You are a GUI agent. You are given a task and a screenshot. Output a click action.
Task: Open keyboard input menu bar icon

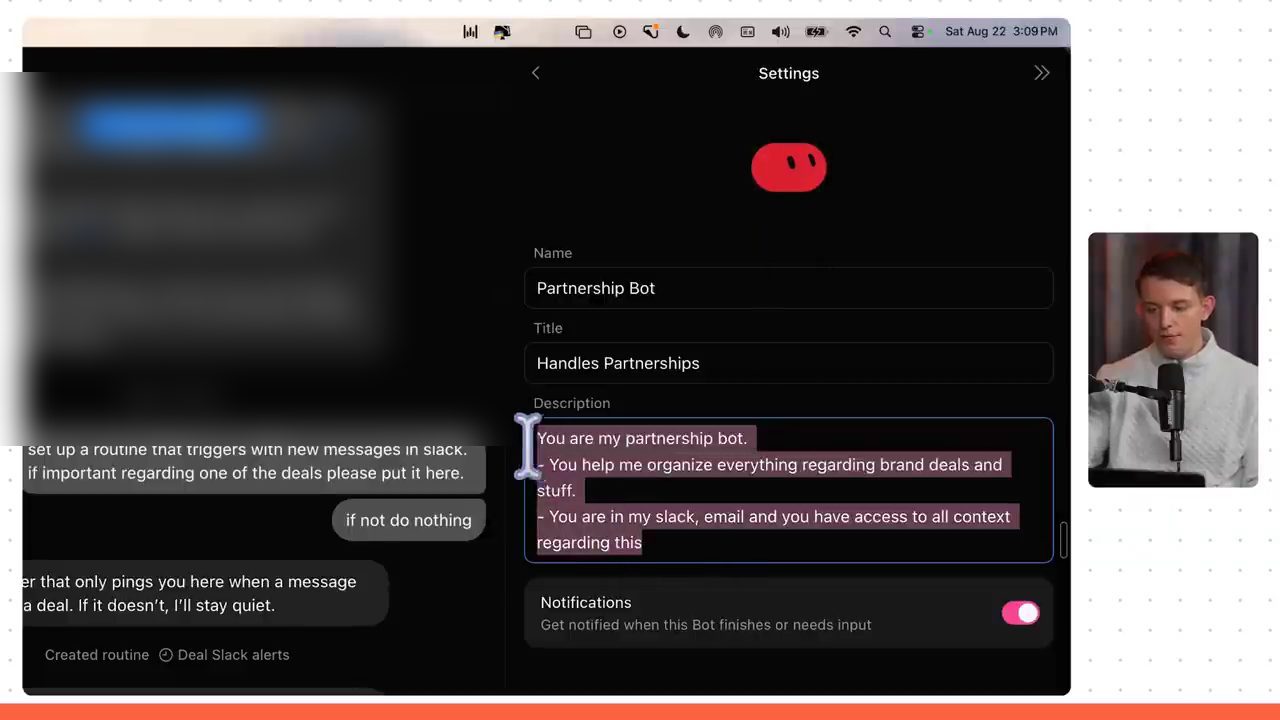pos(747,32)
